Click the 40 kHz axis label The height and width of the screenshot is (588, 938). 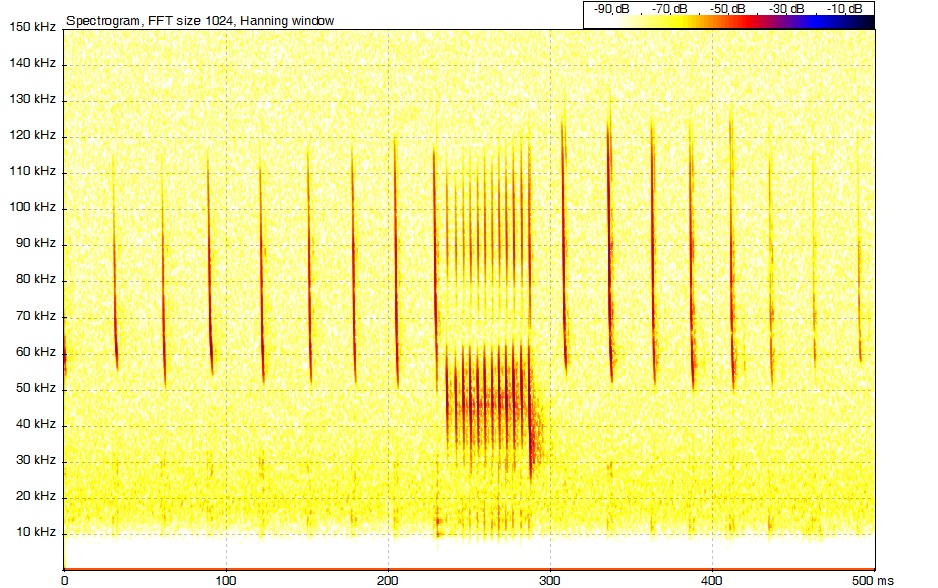(35, 424)
